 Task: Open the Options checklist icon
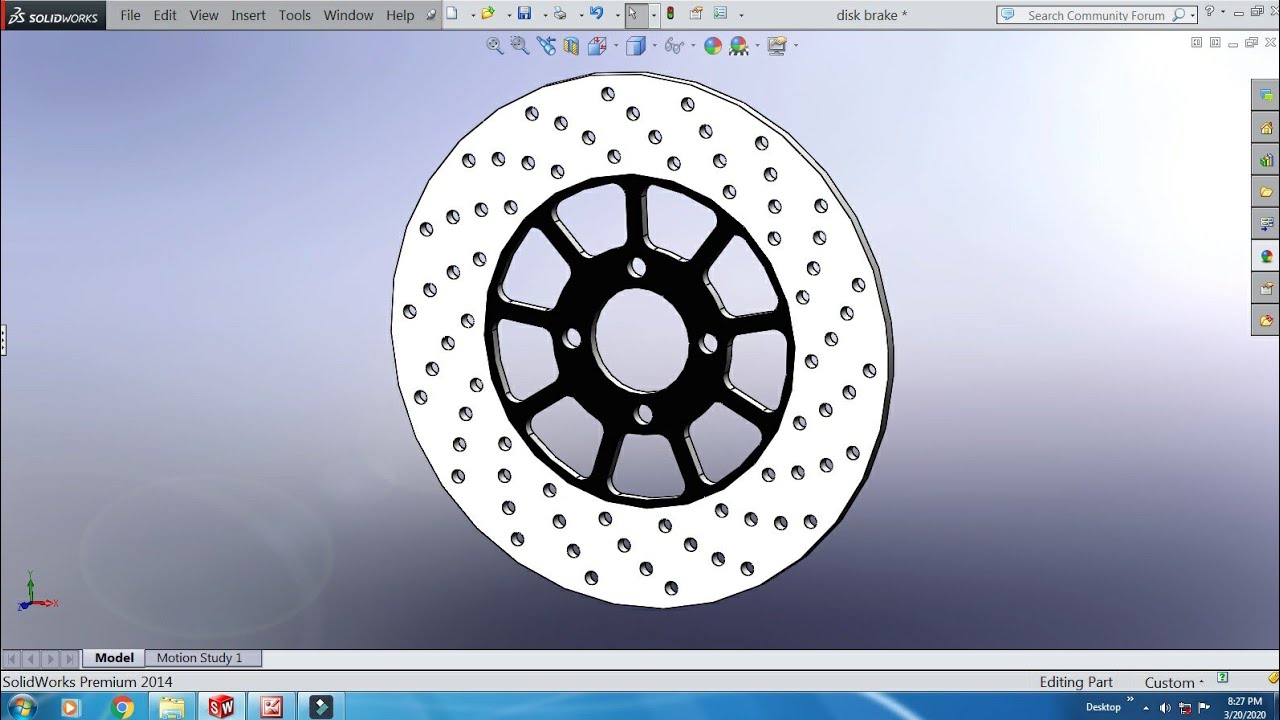click(x=720, y=14)
